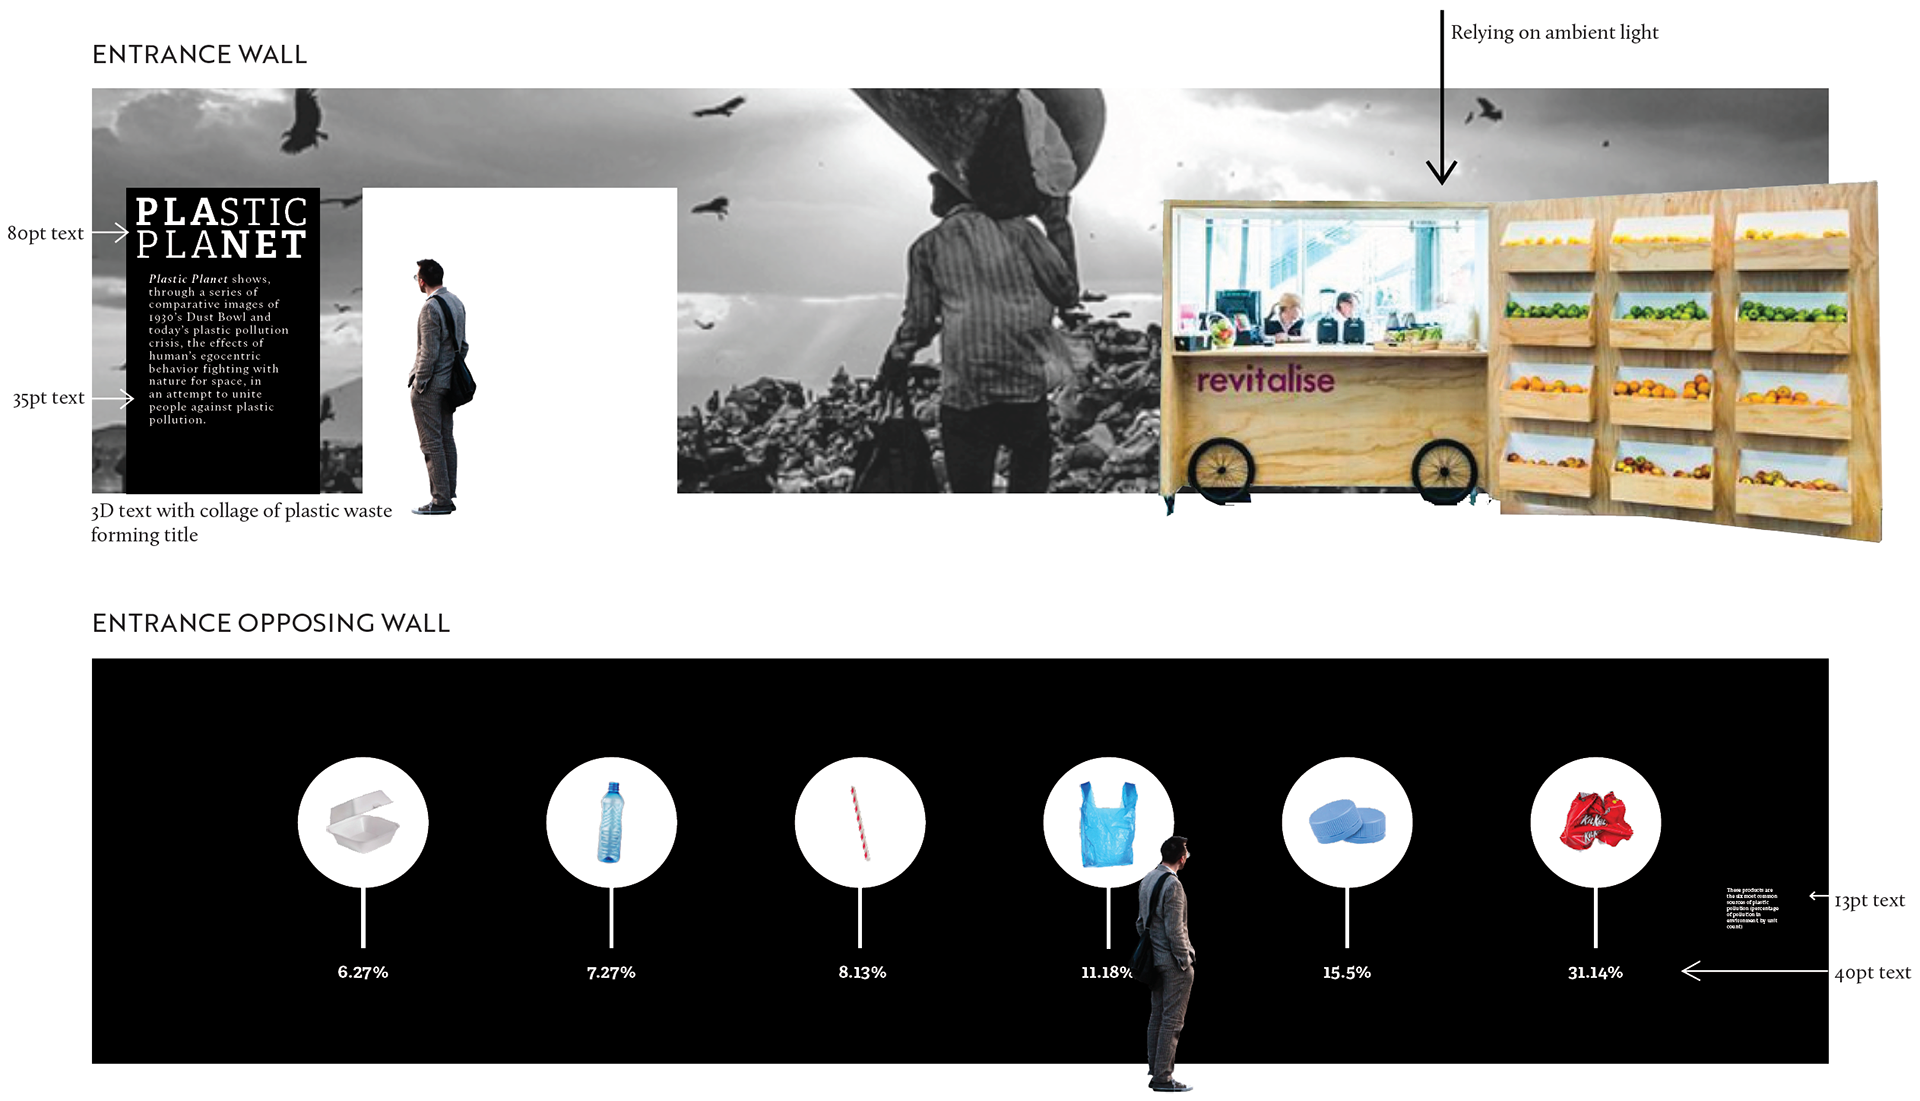Select the ENTRANCE WALL heading
This screenshot has width=1920, height=1101.
click(x=199, y=54)
